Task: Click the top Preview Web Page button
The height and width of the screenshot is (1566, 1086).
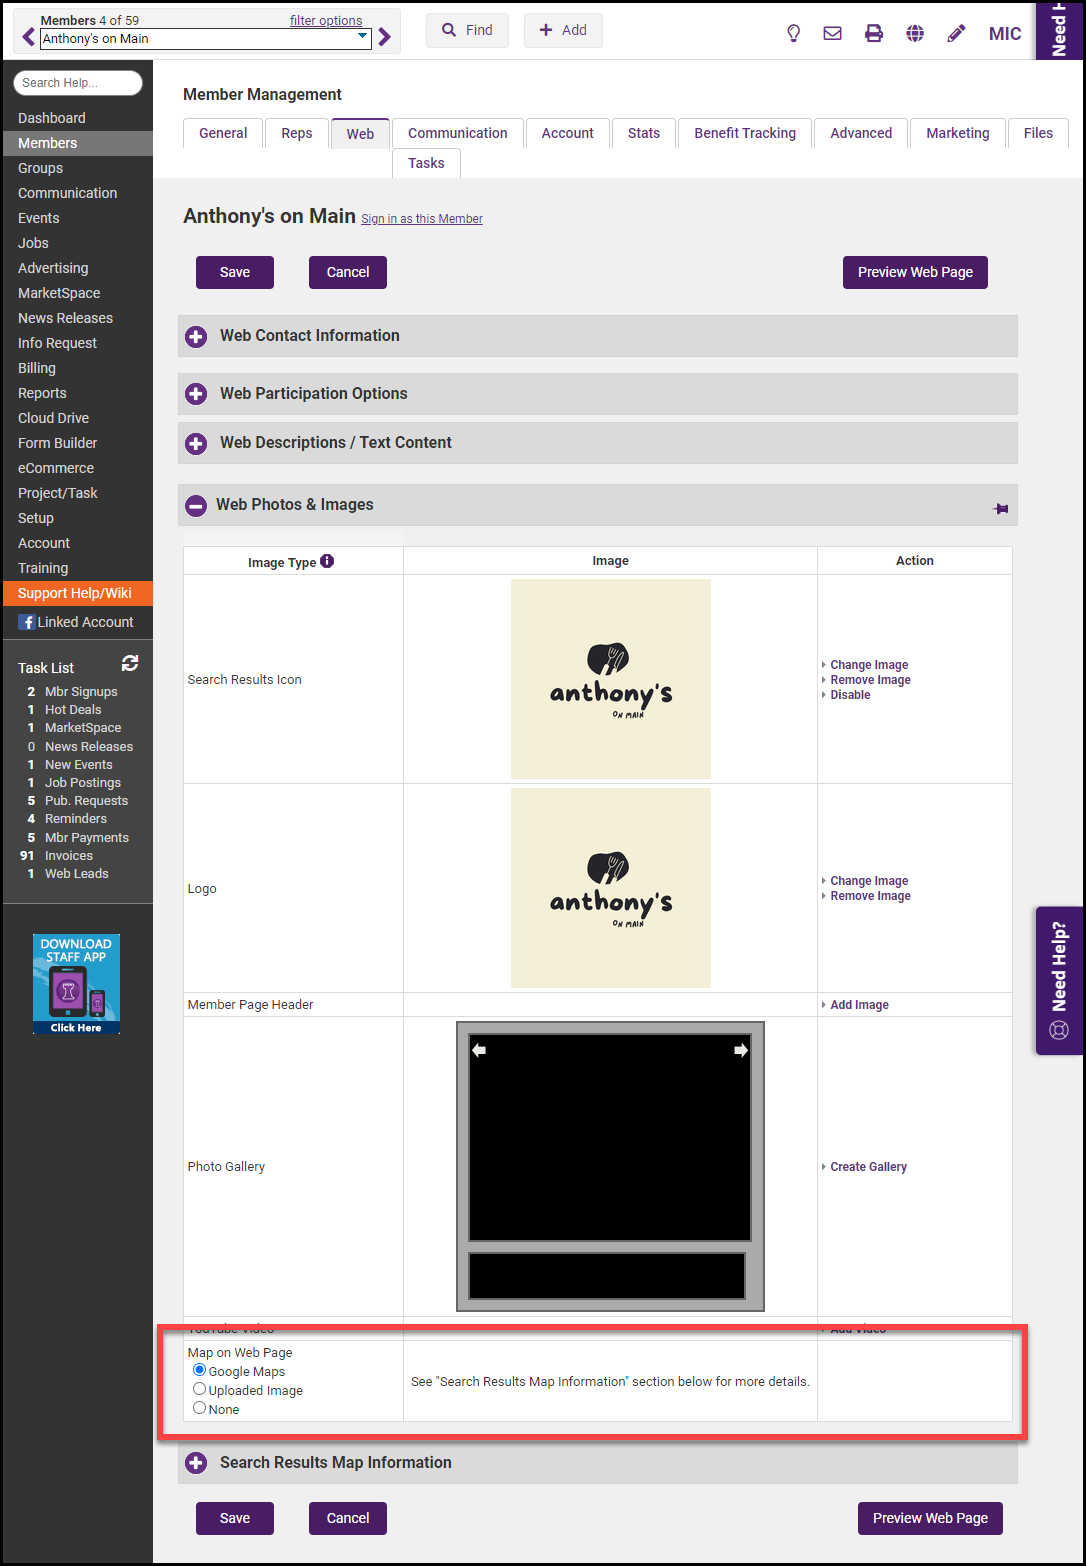Action: click(915, 272)
